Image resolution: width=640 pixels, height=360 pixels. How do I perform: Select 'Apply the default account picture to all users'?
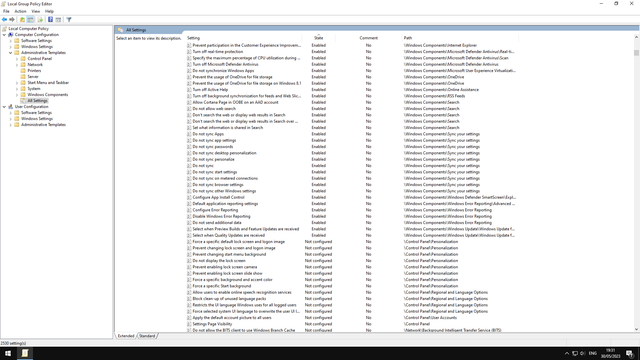(x=232, y=318)
